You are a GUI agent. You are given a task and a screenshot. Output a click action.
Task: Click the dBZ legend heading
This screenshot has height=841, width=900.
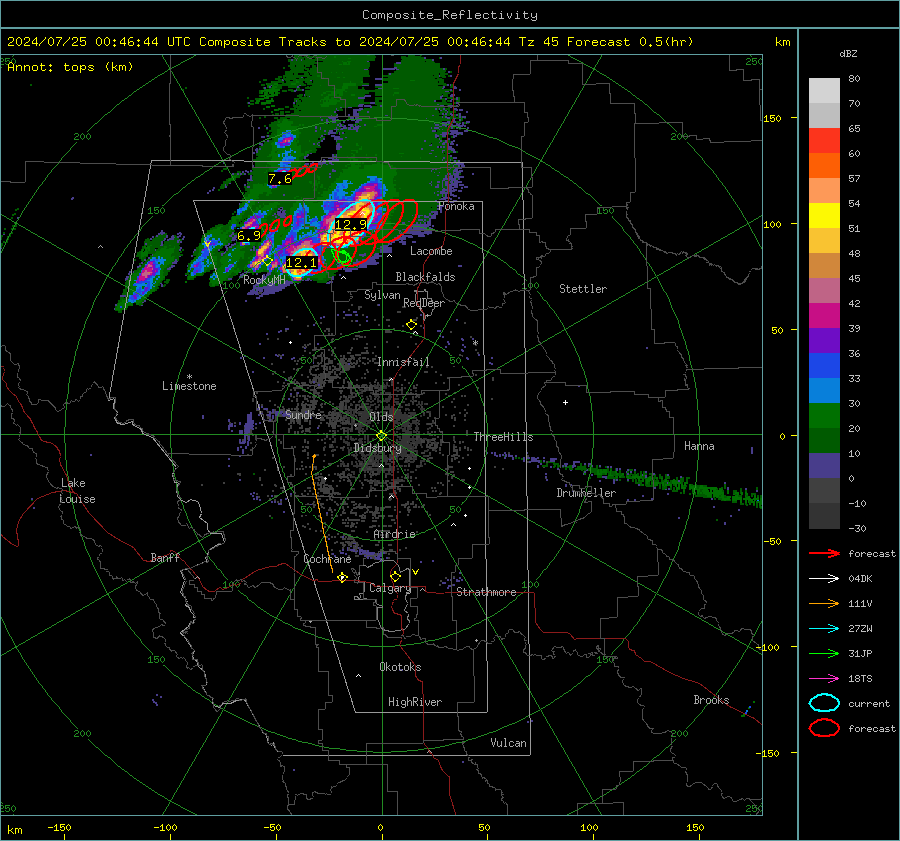tap(848, 54)
